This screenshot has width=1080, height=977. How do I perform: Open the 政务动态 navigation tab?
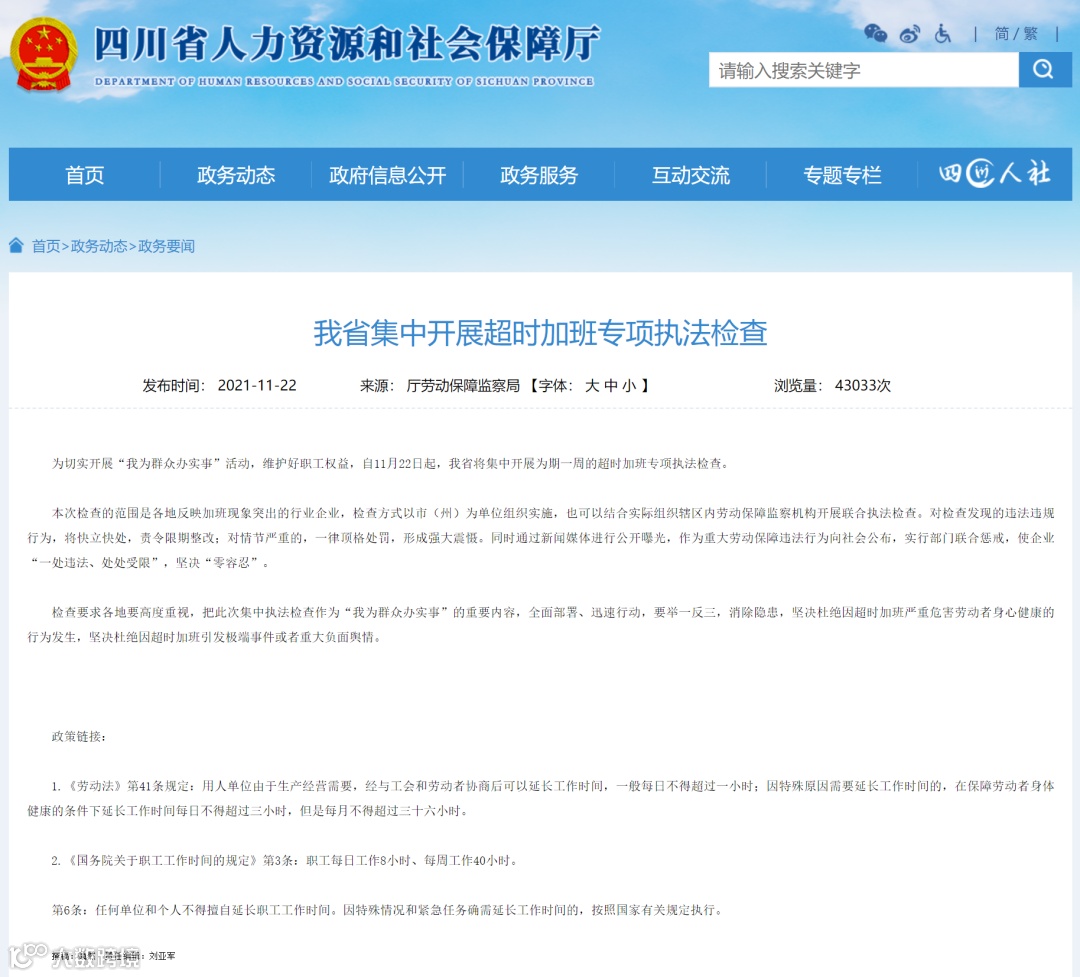[x=236, y=175]
